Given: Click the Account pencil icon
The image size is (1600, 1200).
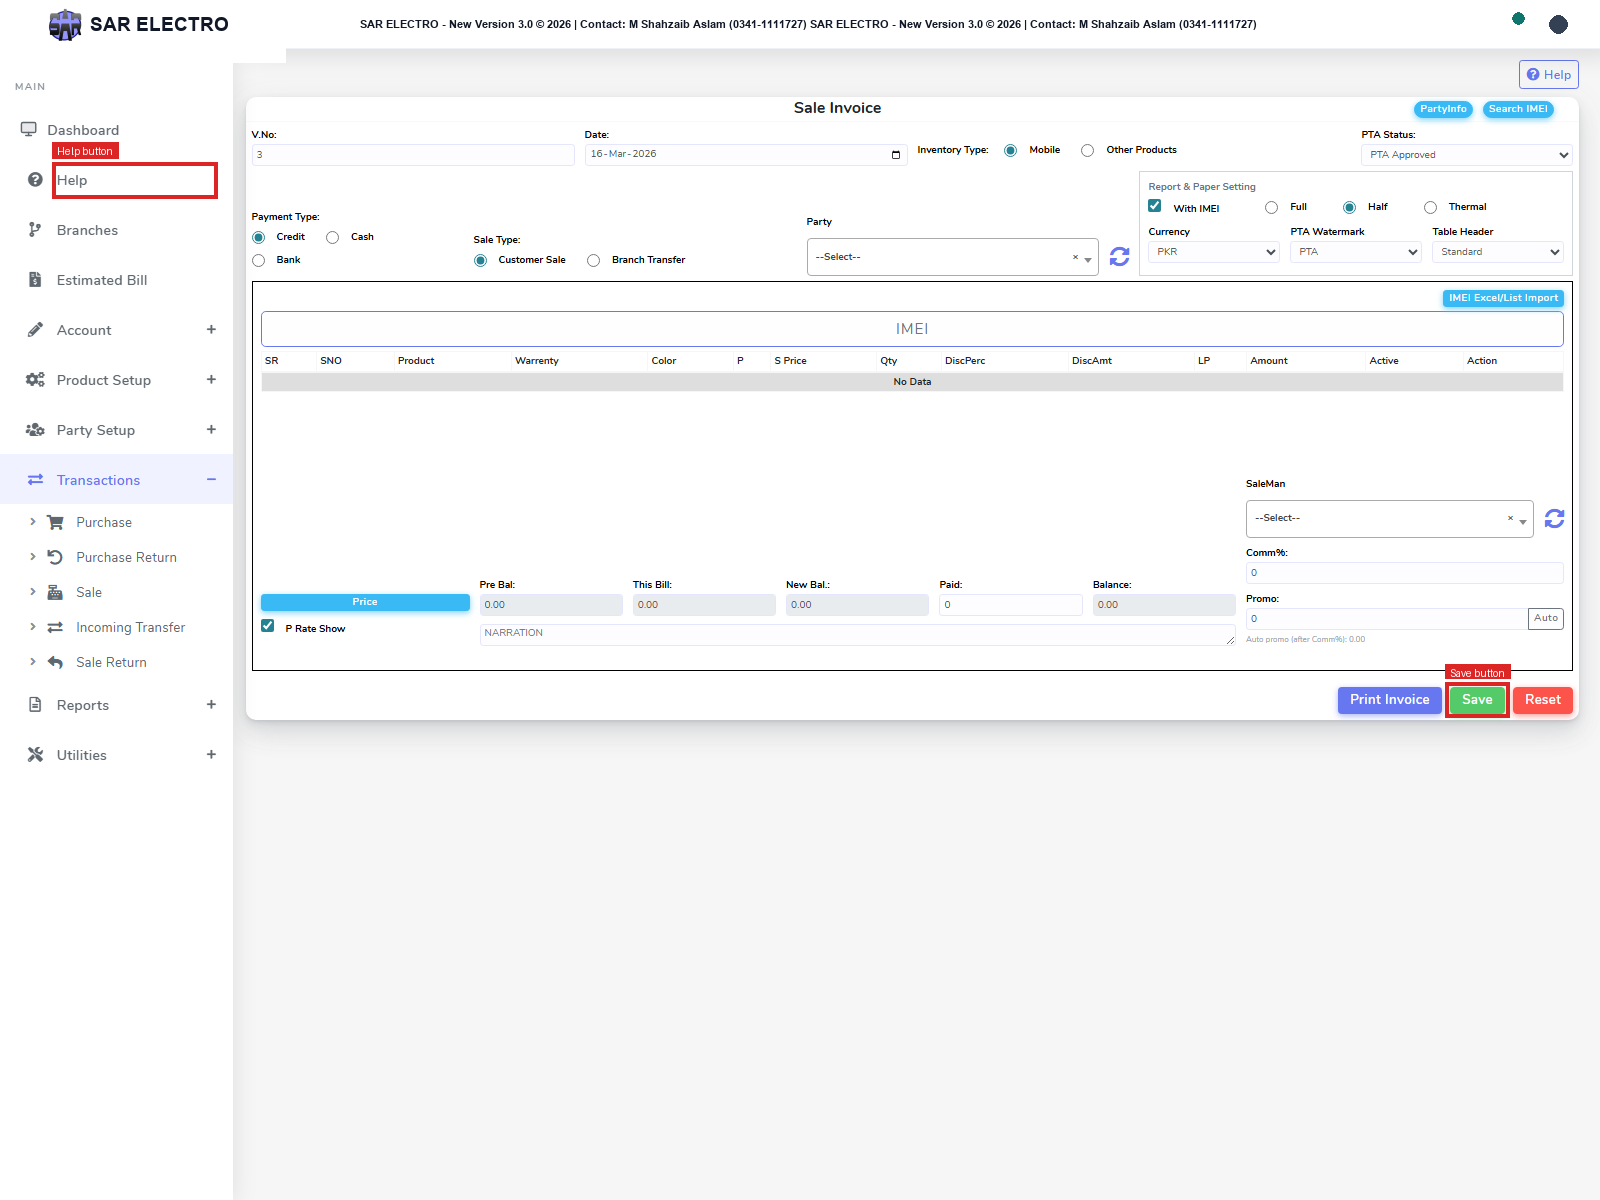Looking at the screenshot, I should [x=35, y=329].
